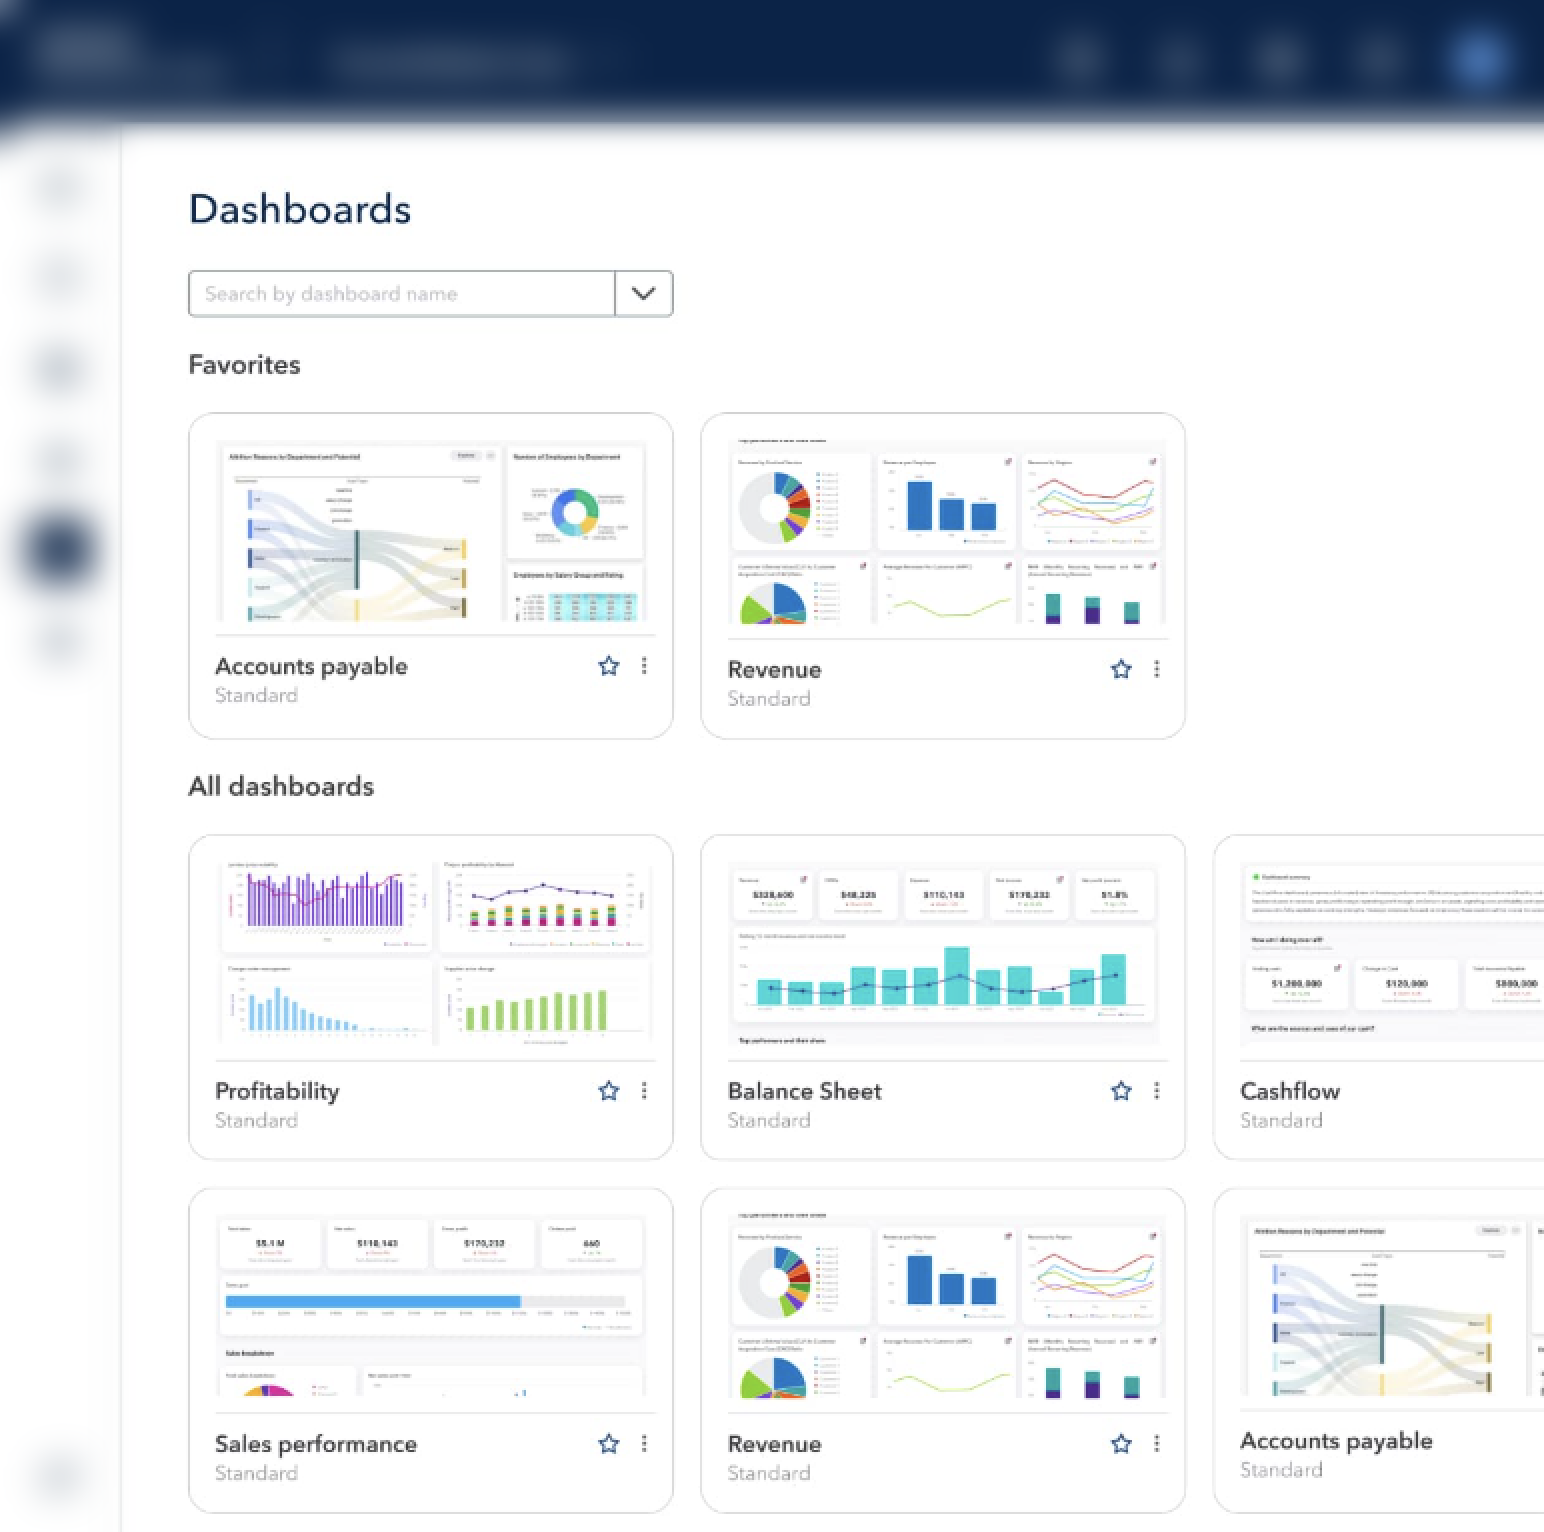Click star on Revenue card under All dashboards
The width and height of the screenshot is (1544, 1532).
coord(1121,1444)
